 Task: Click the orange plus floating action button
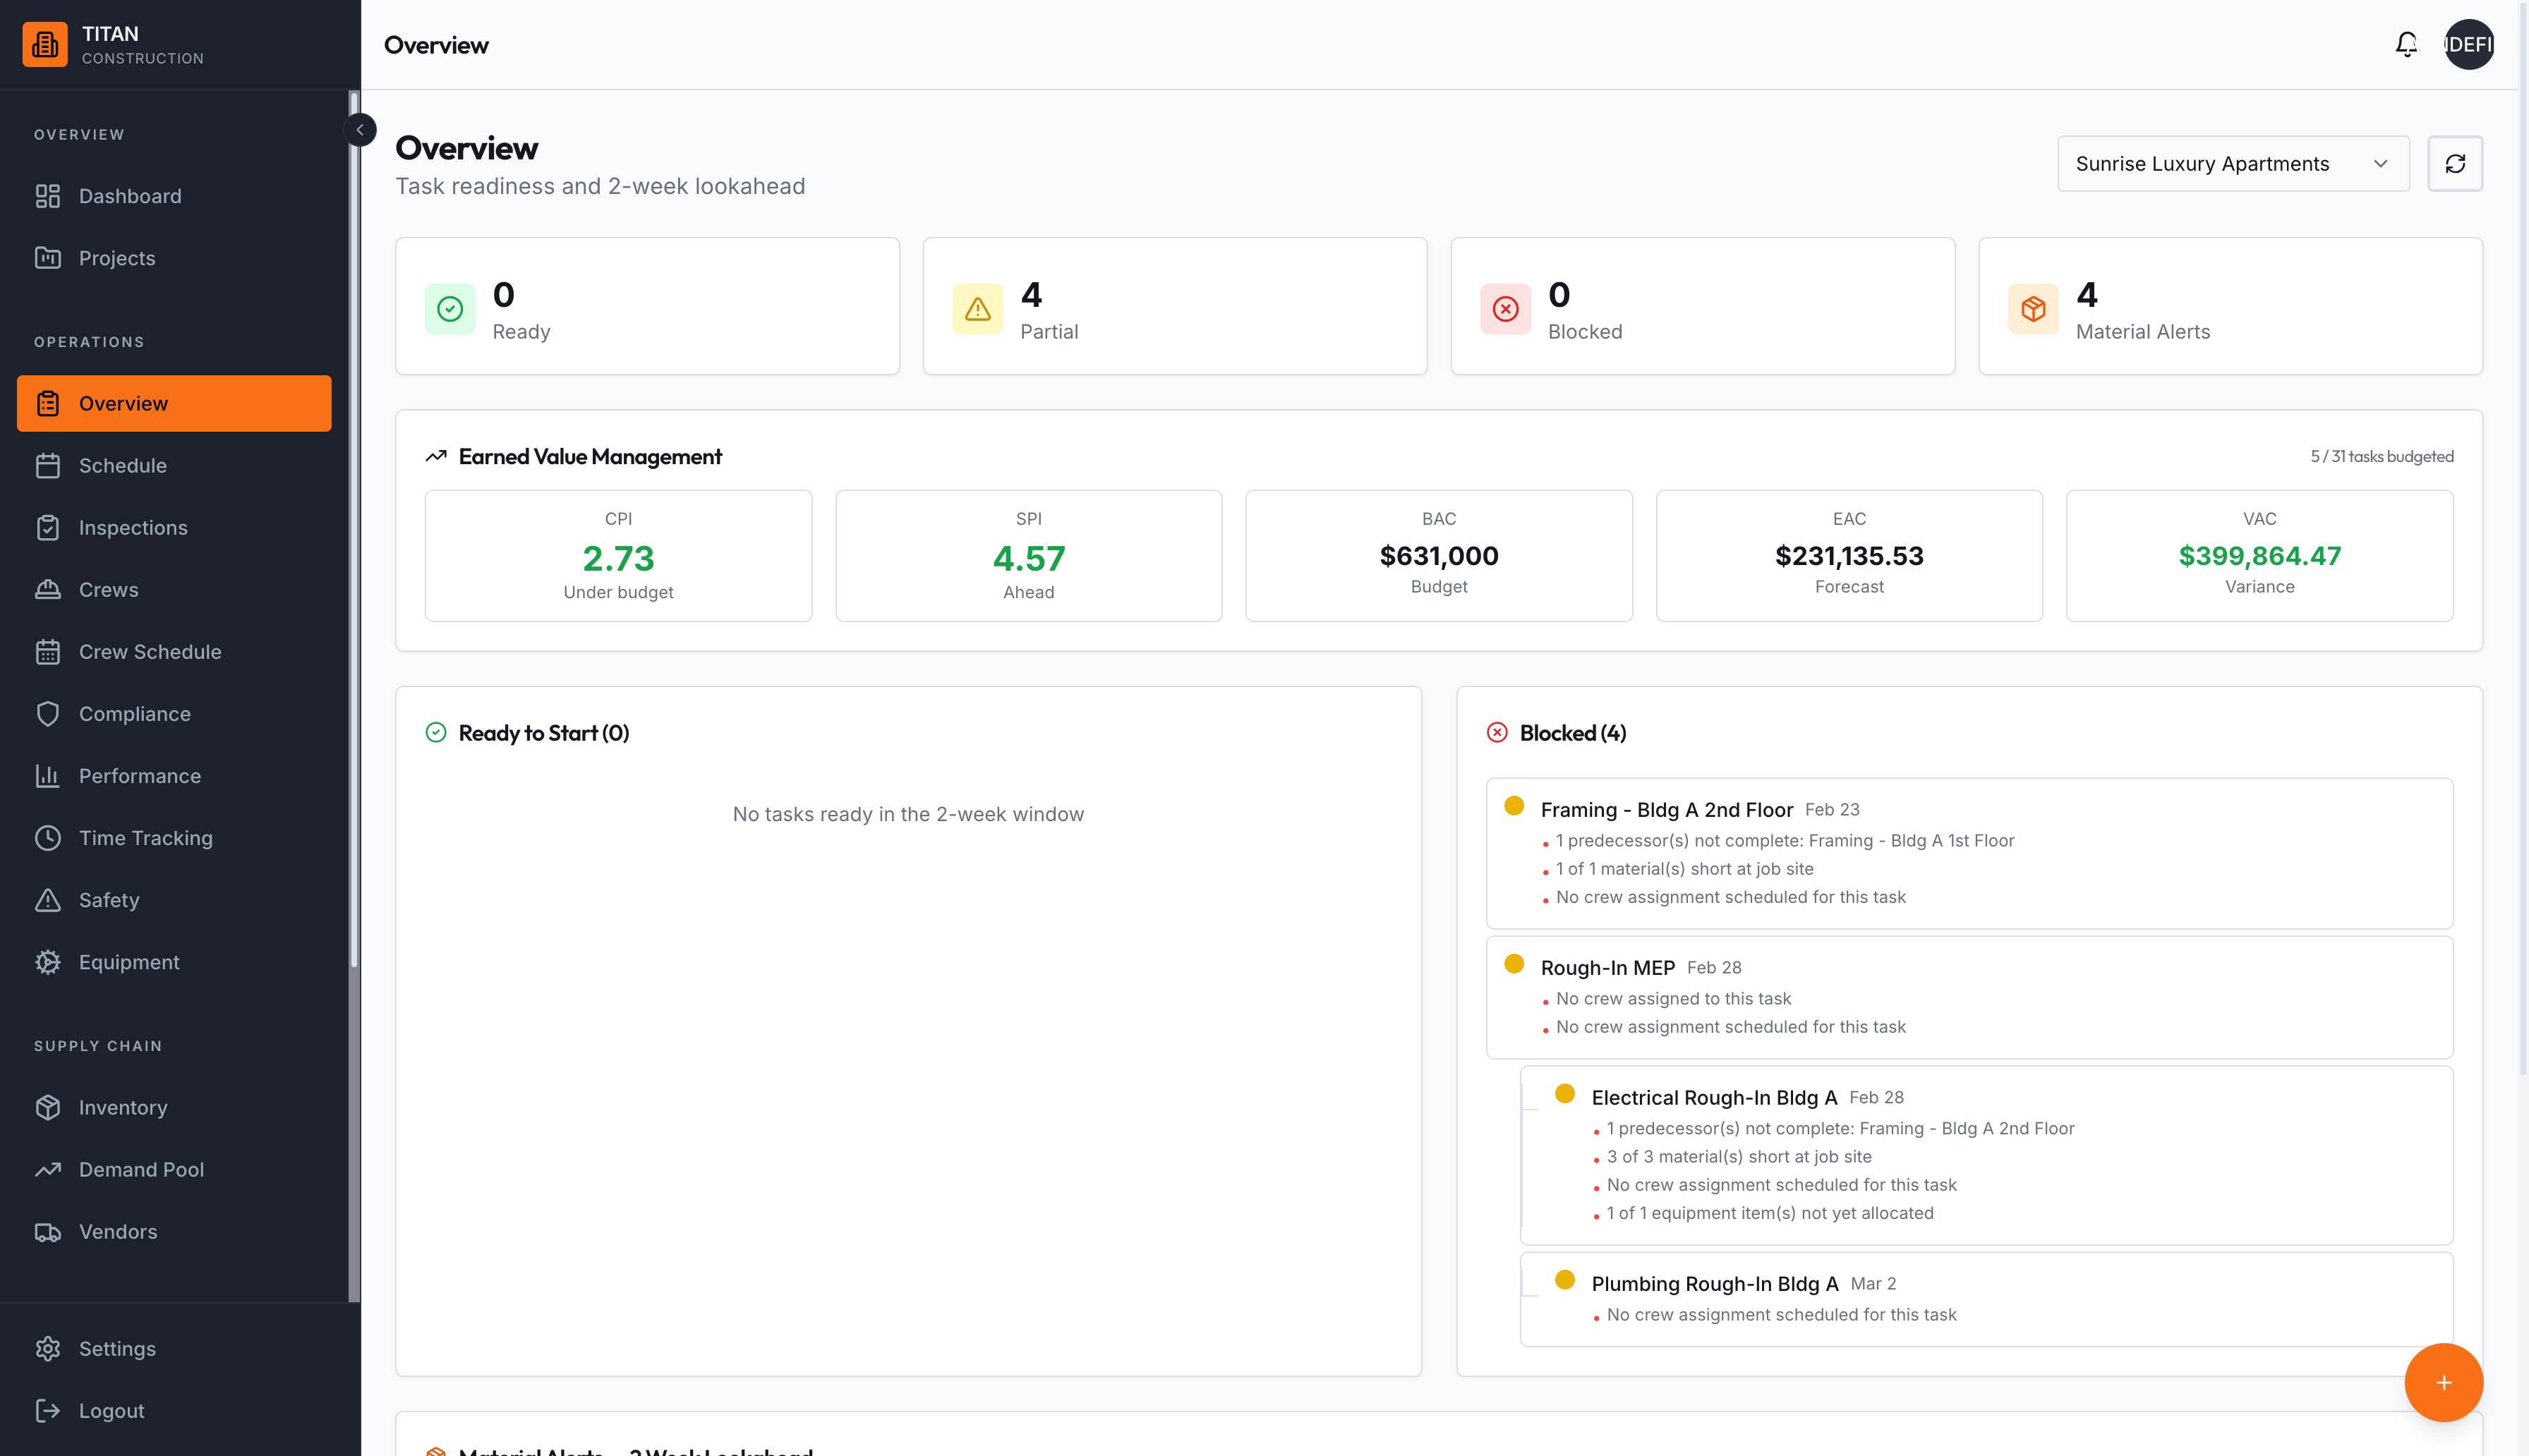coord(2443,1382)
